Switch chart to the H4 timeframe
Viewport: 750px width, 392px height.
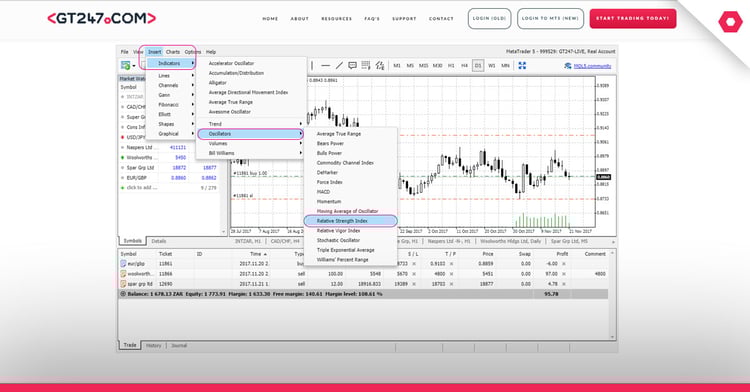tap(464, 65)
